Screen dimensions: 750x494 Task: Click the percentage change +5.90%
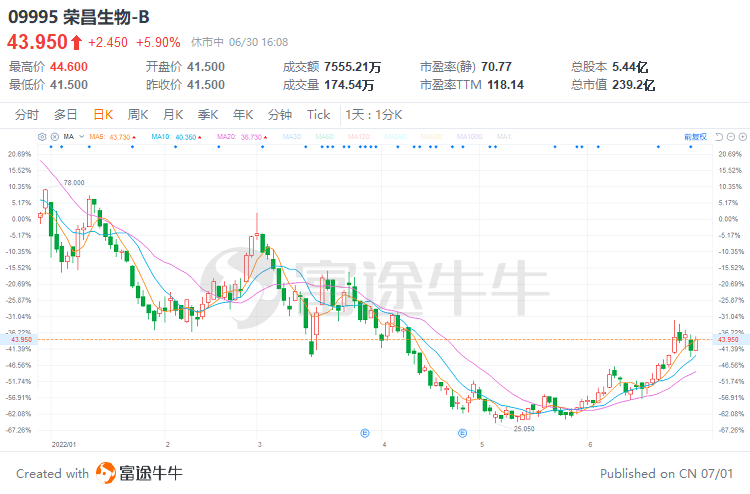[x=158, y=43]
